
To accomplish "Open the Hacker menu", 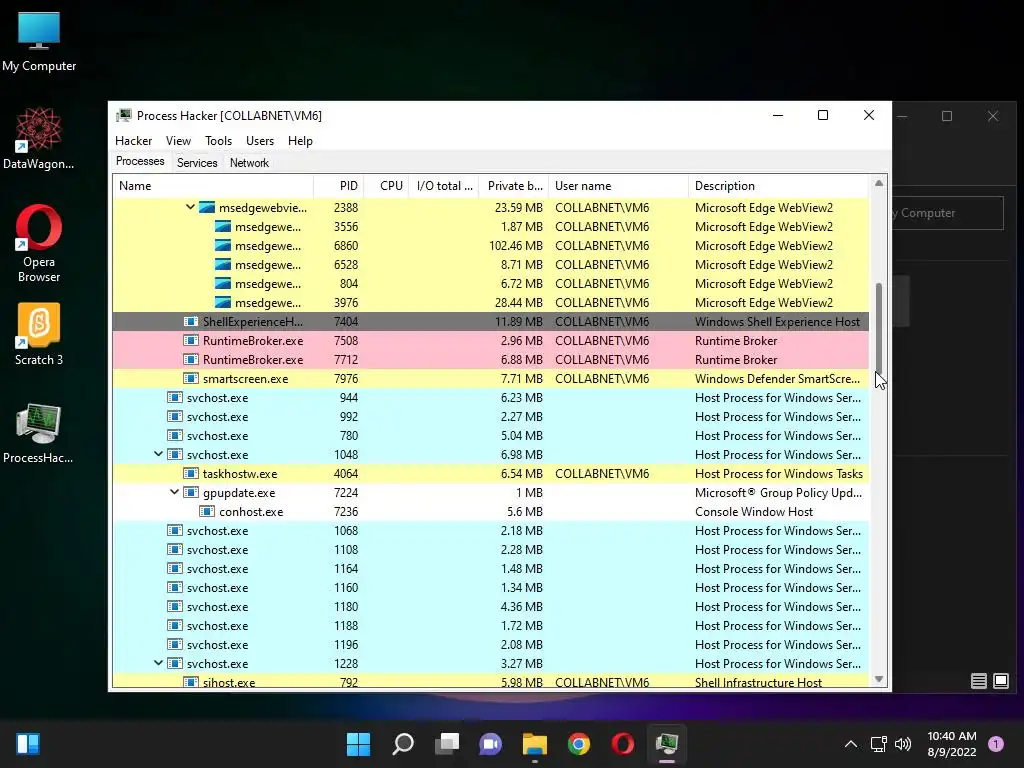I will point(133,140).
